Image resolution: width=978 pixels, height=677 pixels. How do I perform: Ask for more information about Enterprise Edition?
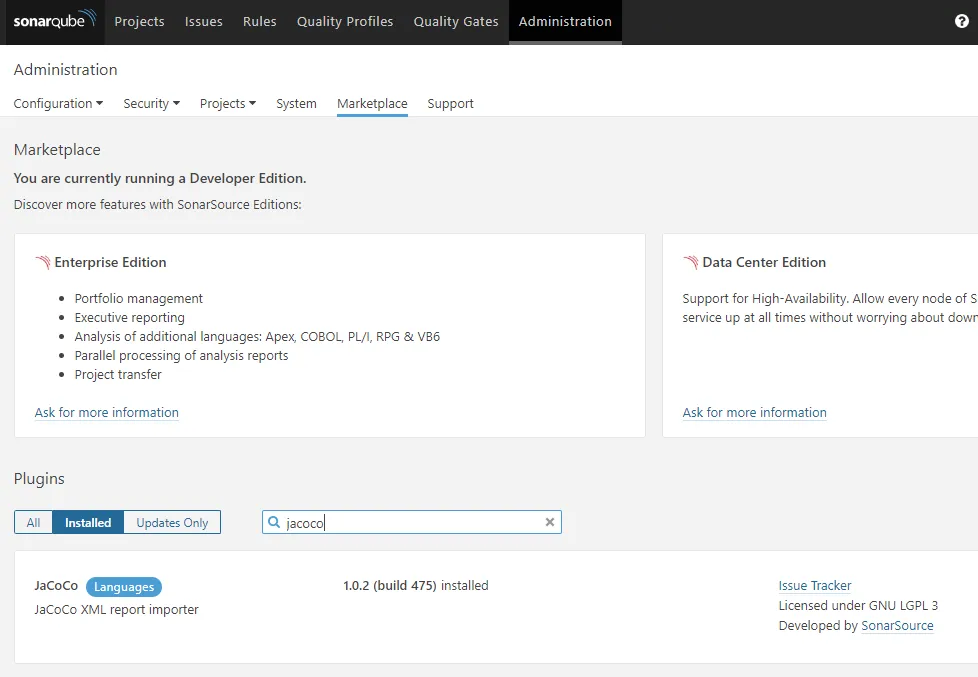click(x=107, y=412)
